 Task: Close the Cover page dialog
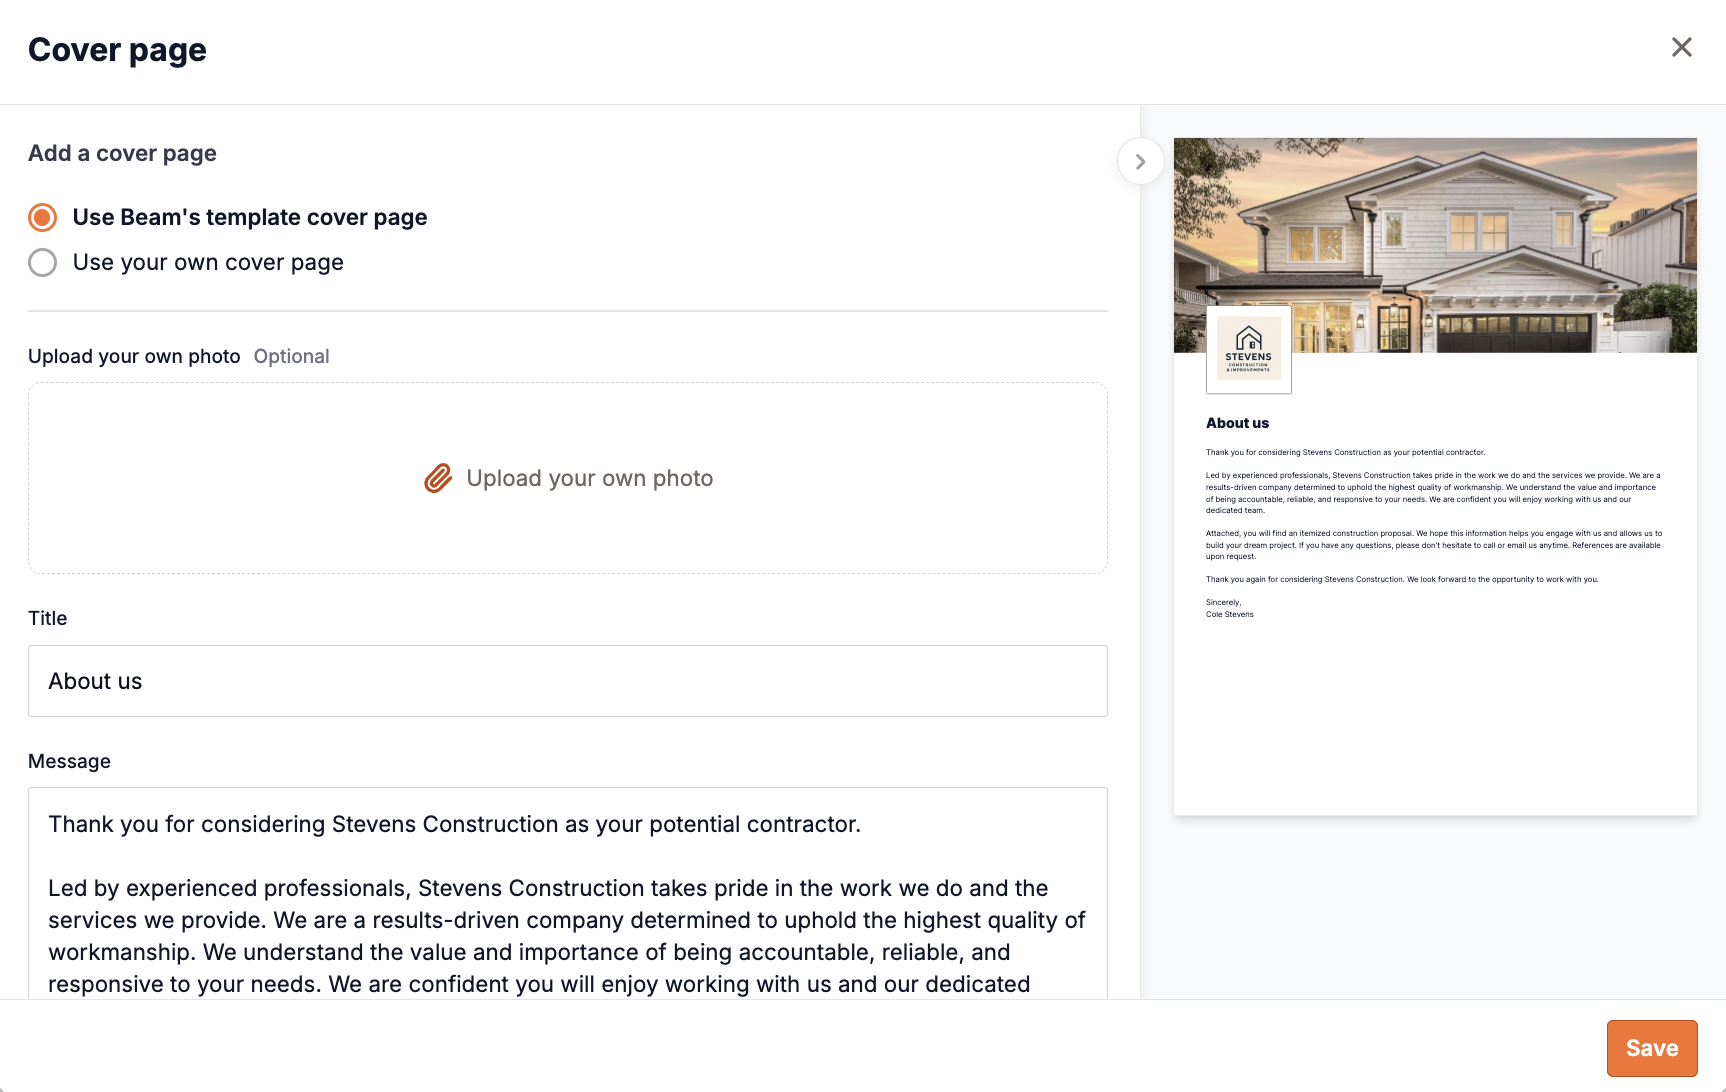tap(1681, 47)
